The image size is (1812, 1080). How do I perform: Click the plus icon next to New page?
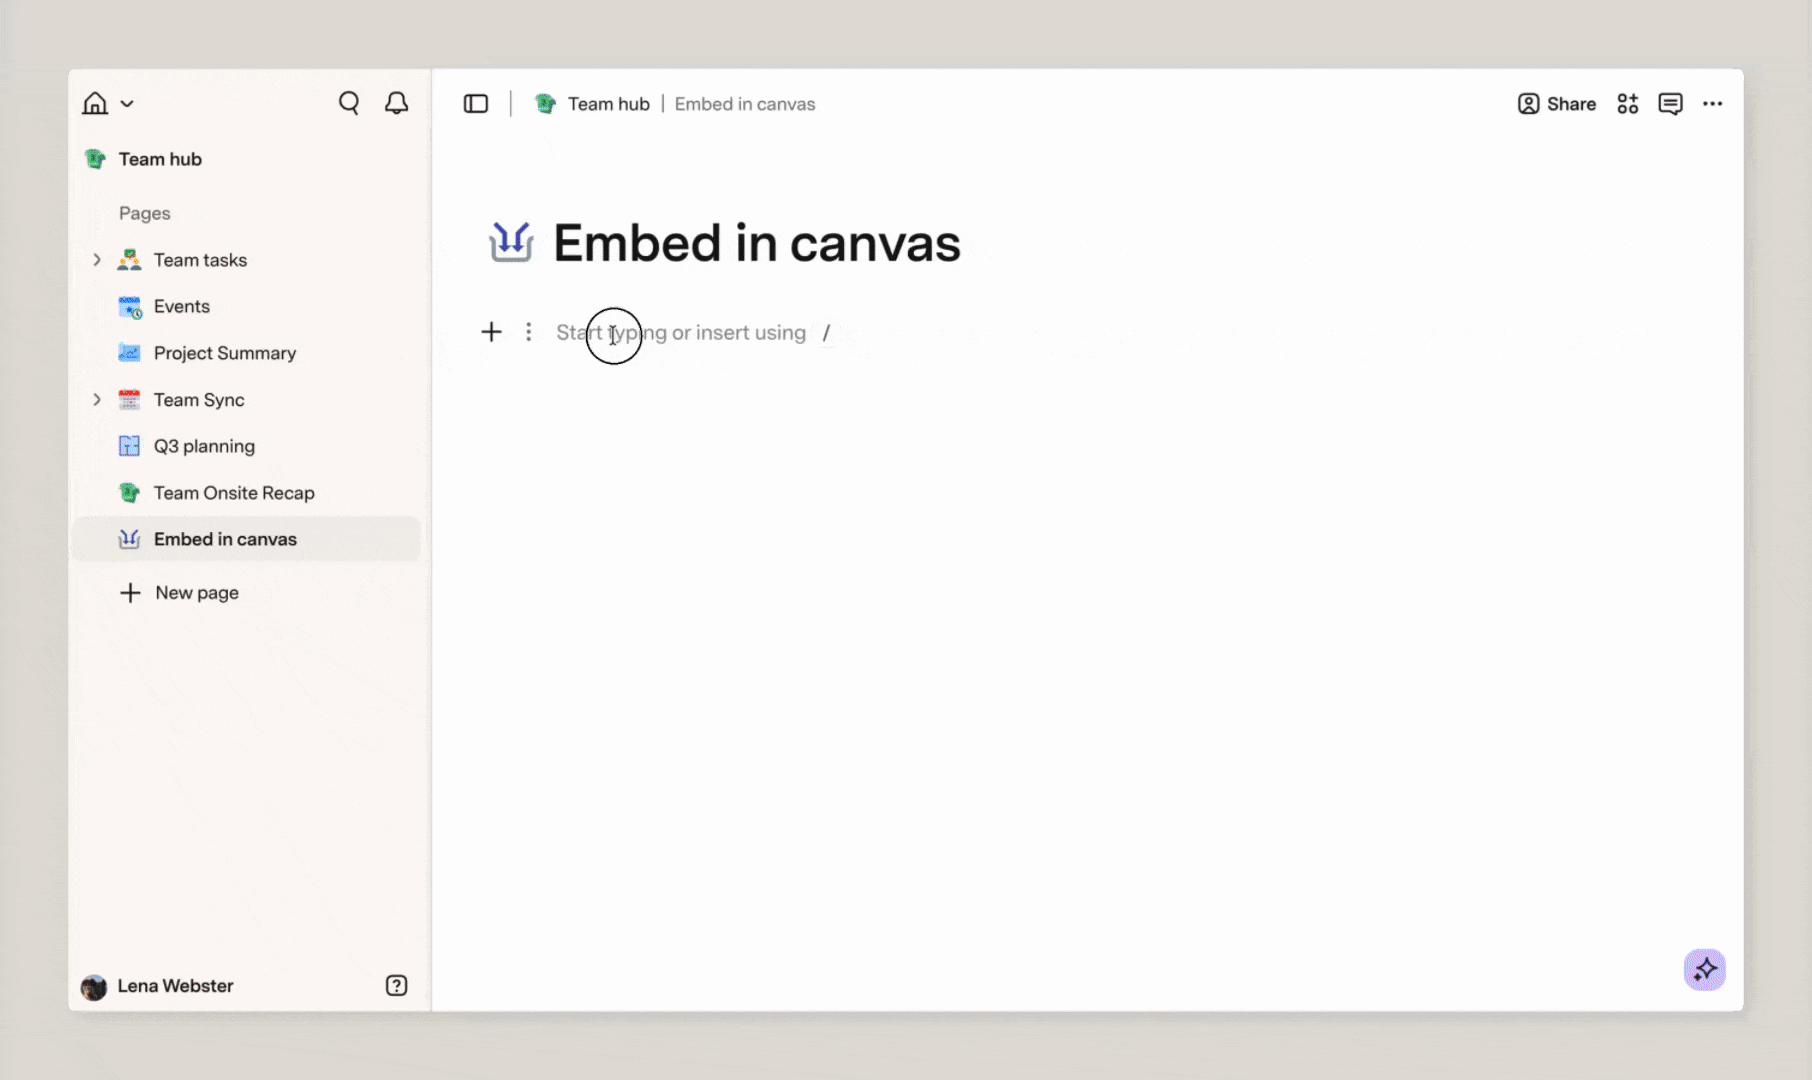[130, 593]
